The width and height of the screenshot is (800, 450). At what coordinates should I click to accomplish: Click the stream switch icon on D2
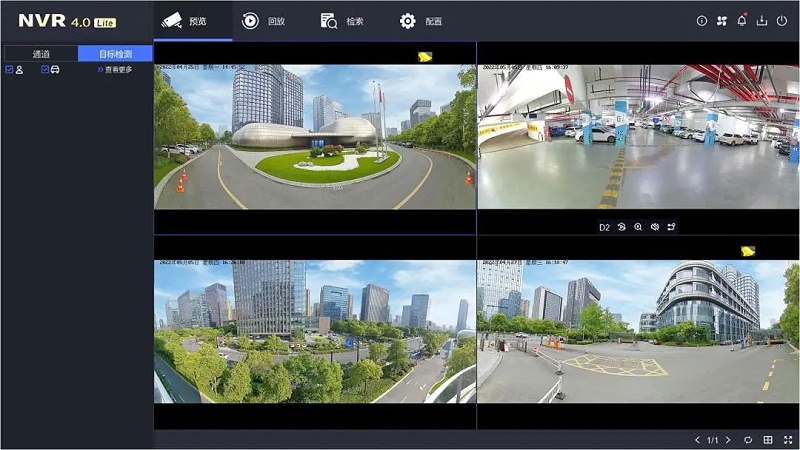672,227
